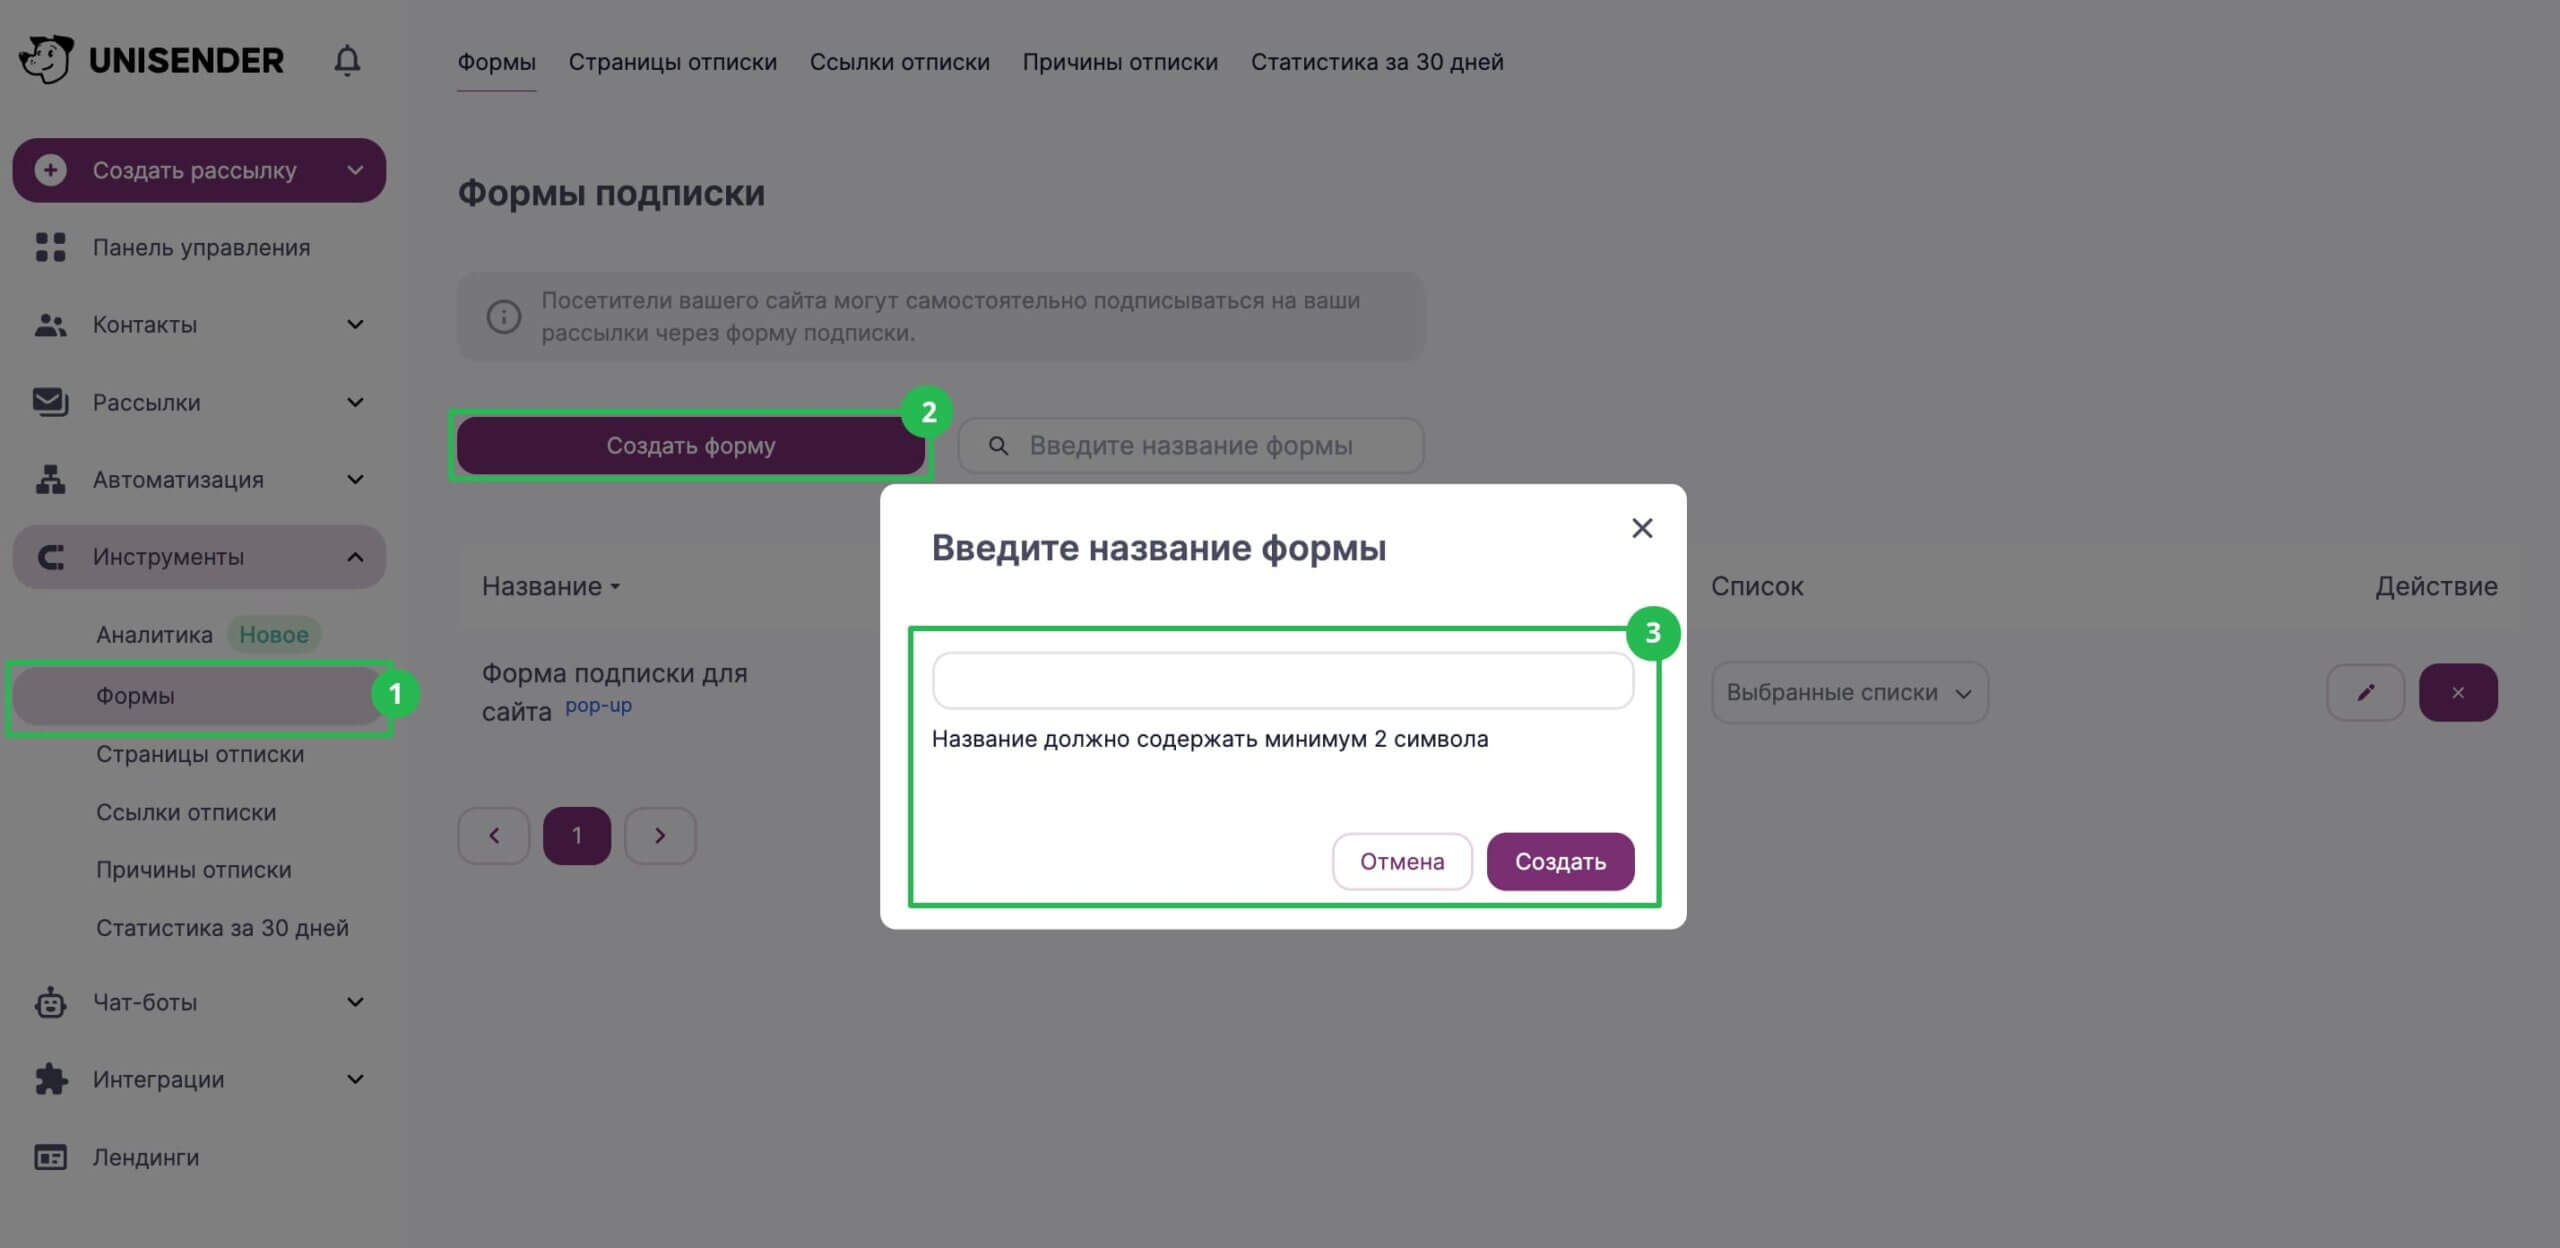Click Панель управления grid icon
This screenshot has width=2560, height=1248.
point(50,247)
